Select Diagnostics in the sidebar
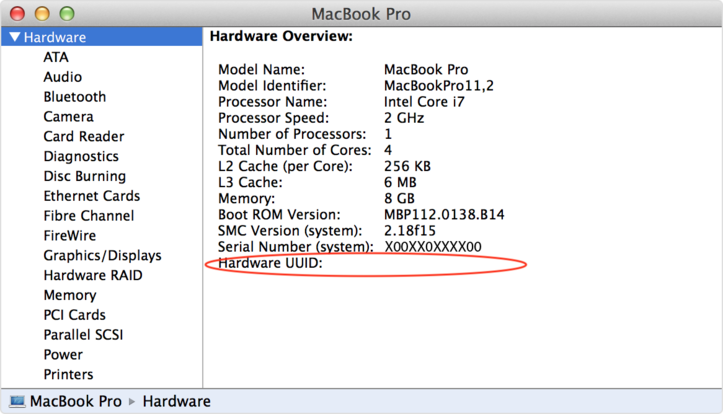 (x=81, y=156)
